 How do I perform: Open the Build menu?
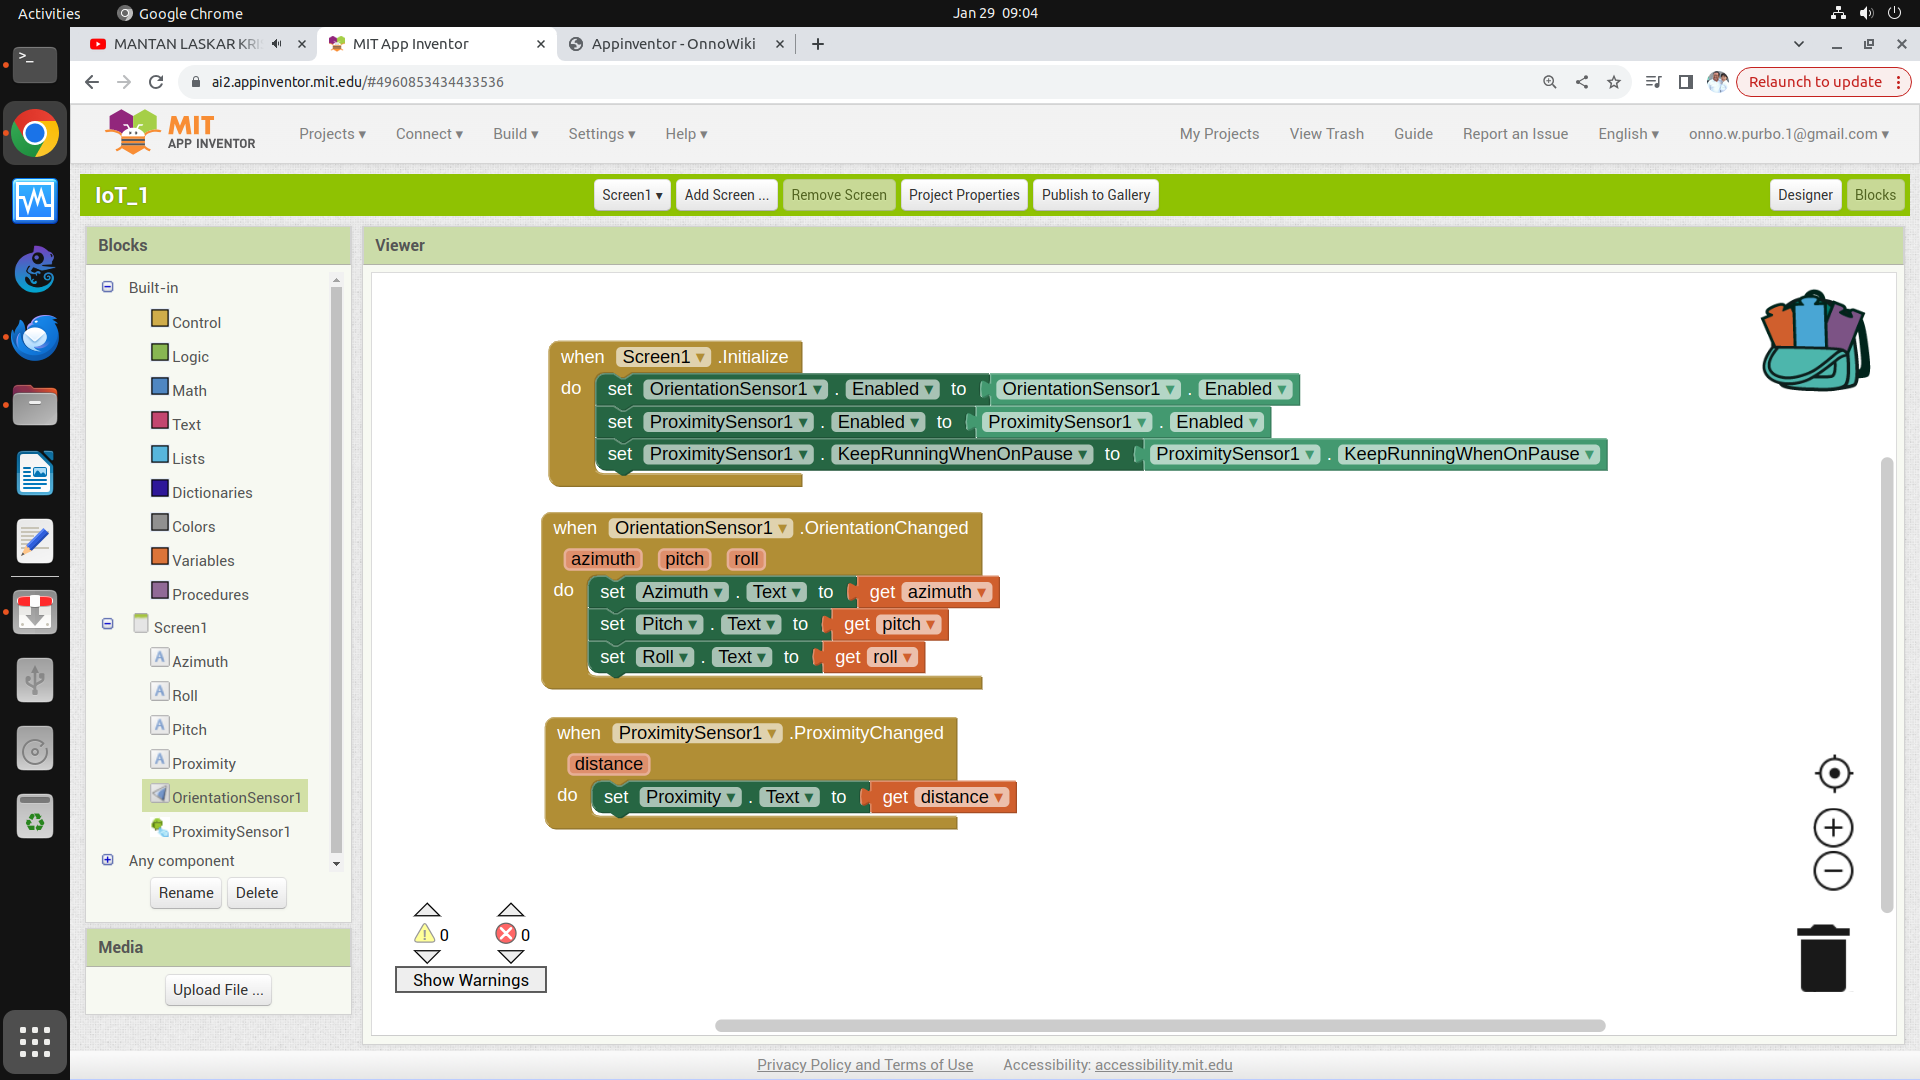pos(515,134)
